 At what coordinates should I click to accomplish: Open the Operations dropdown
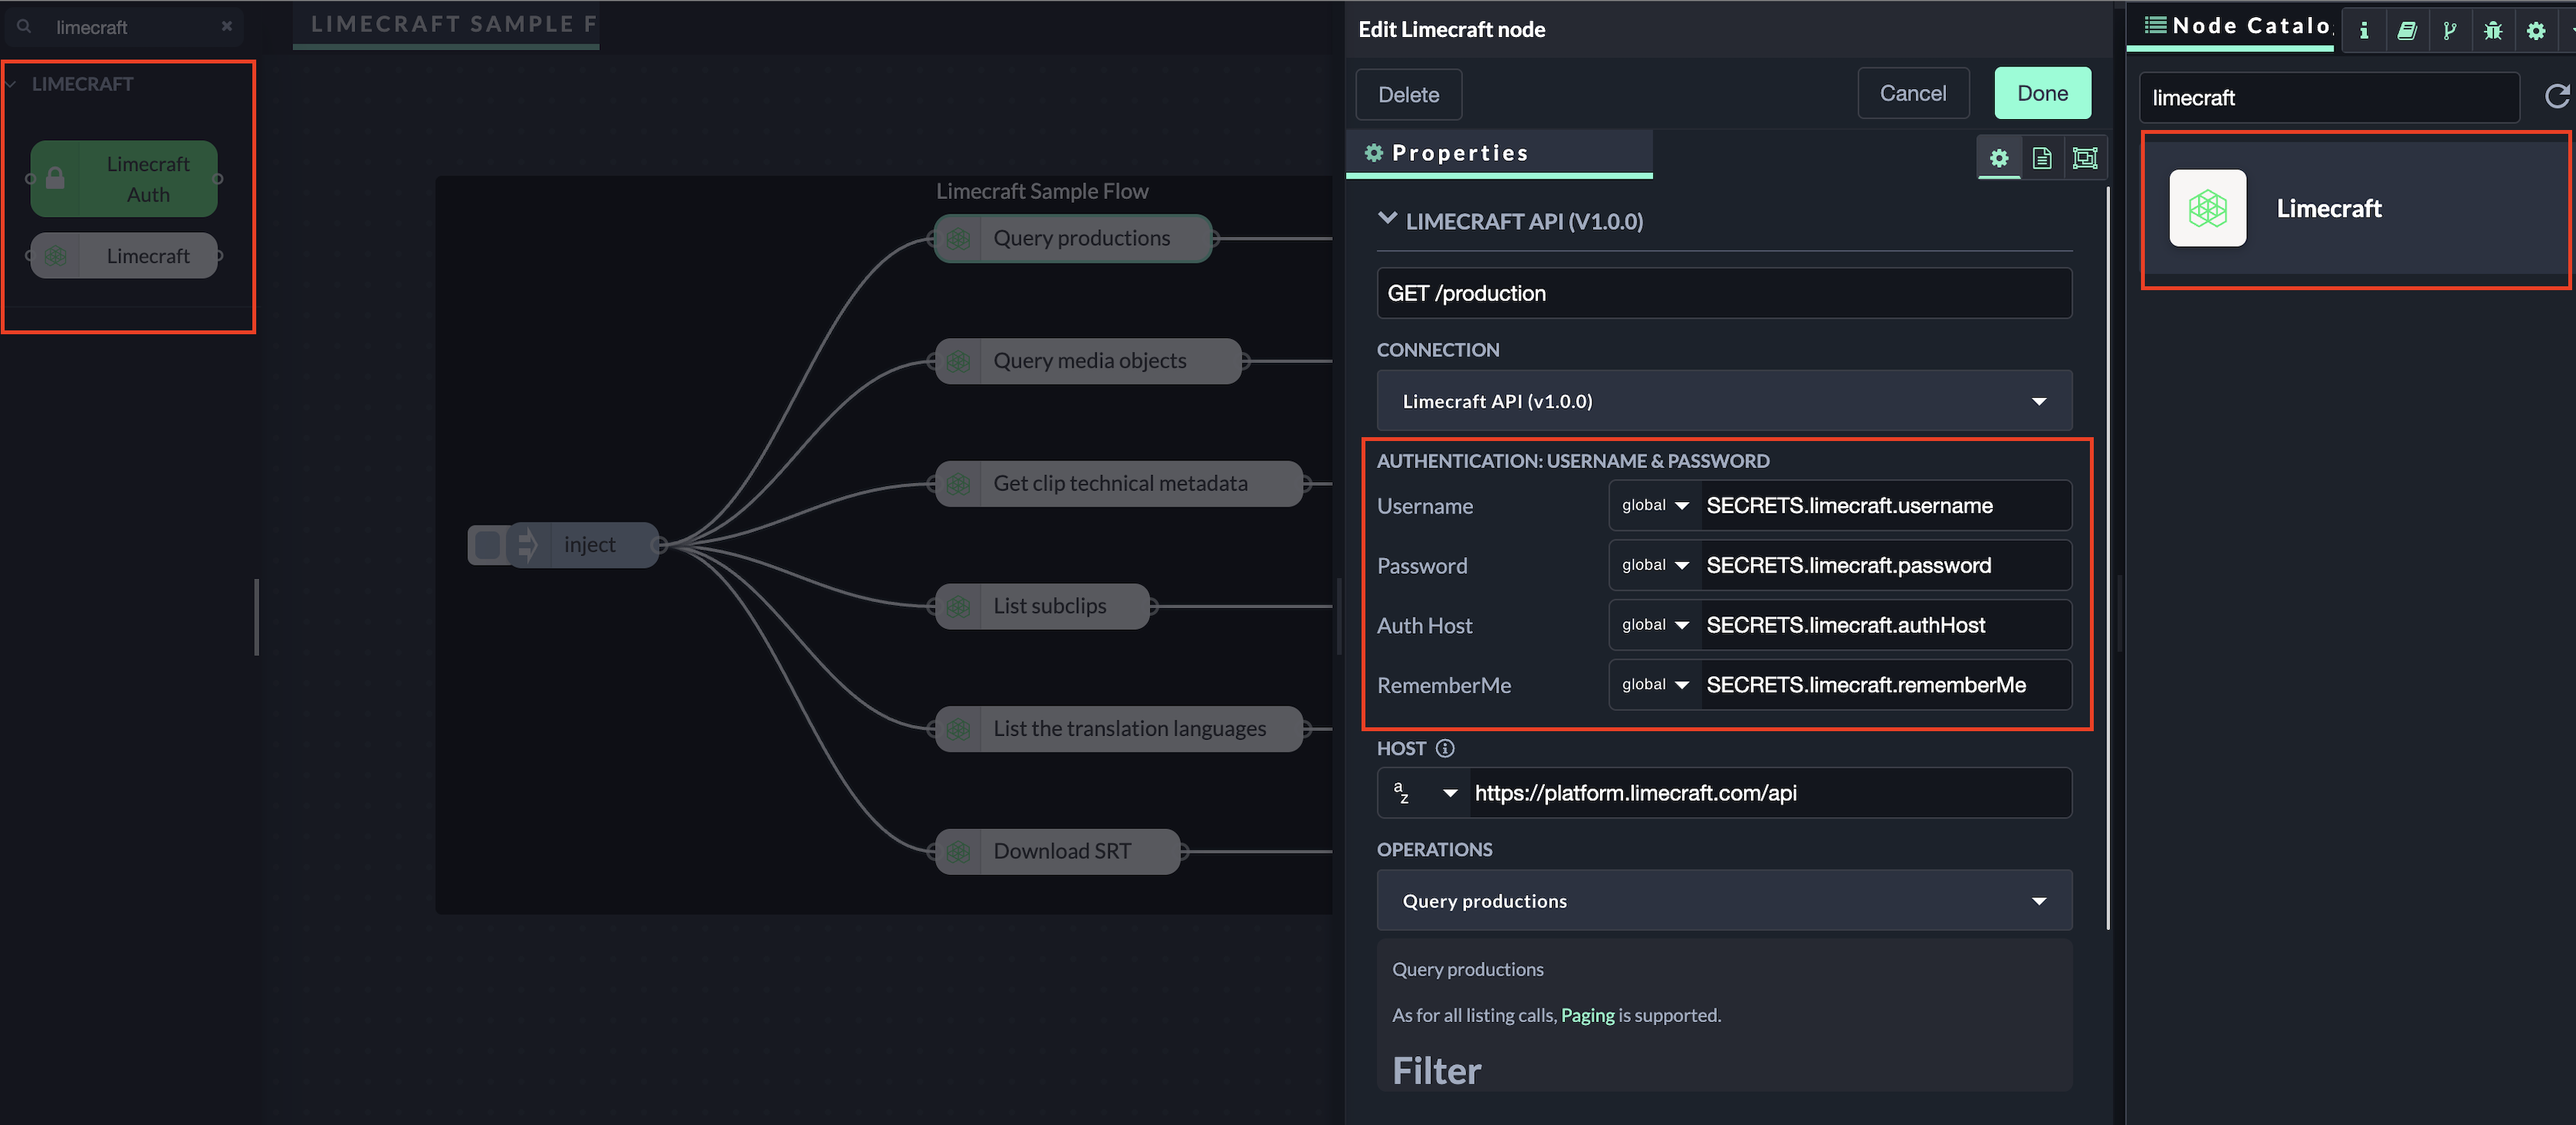(x=1724, y=901)
